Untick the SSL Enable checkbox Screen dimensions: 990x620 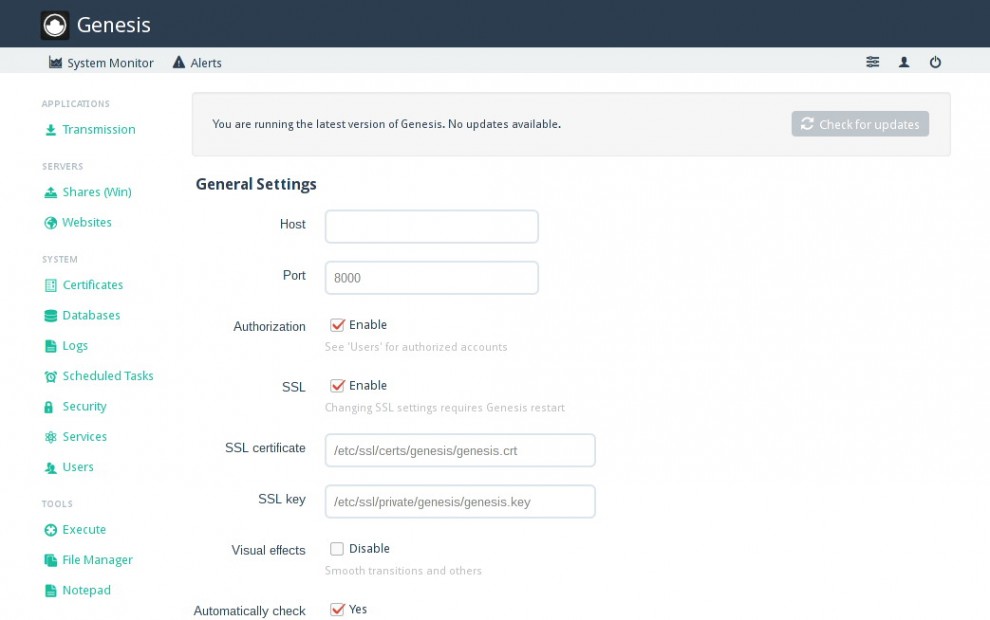click(337, 385)
